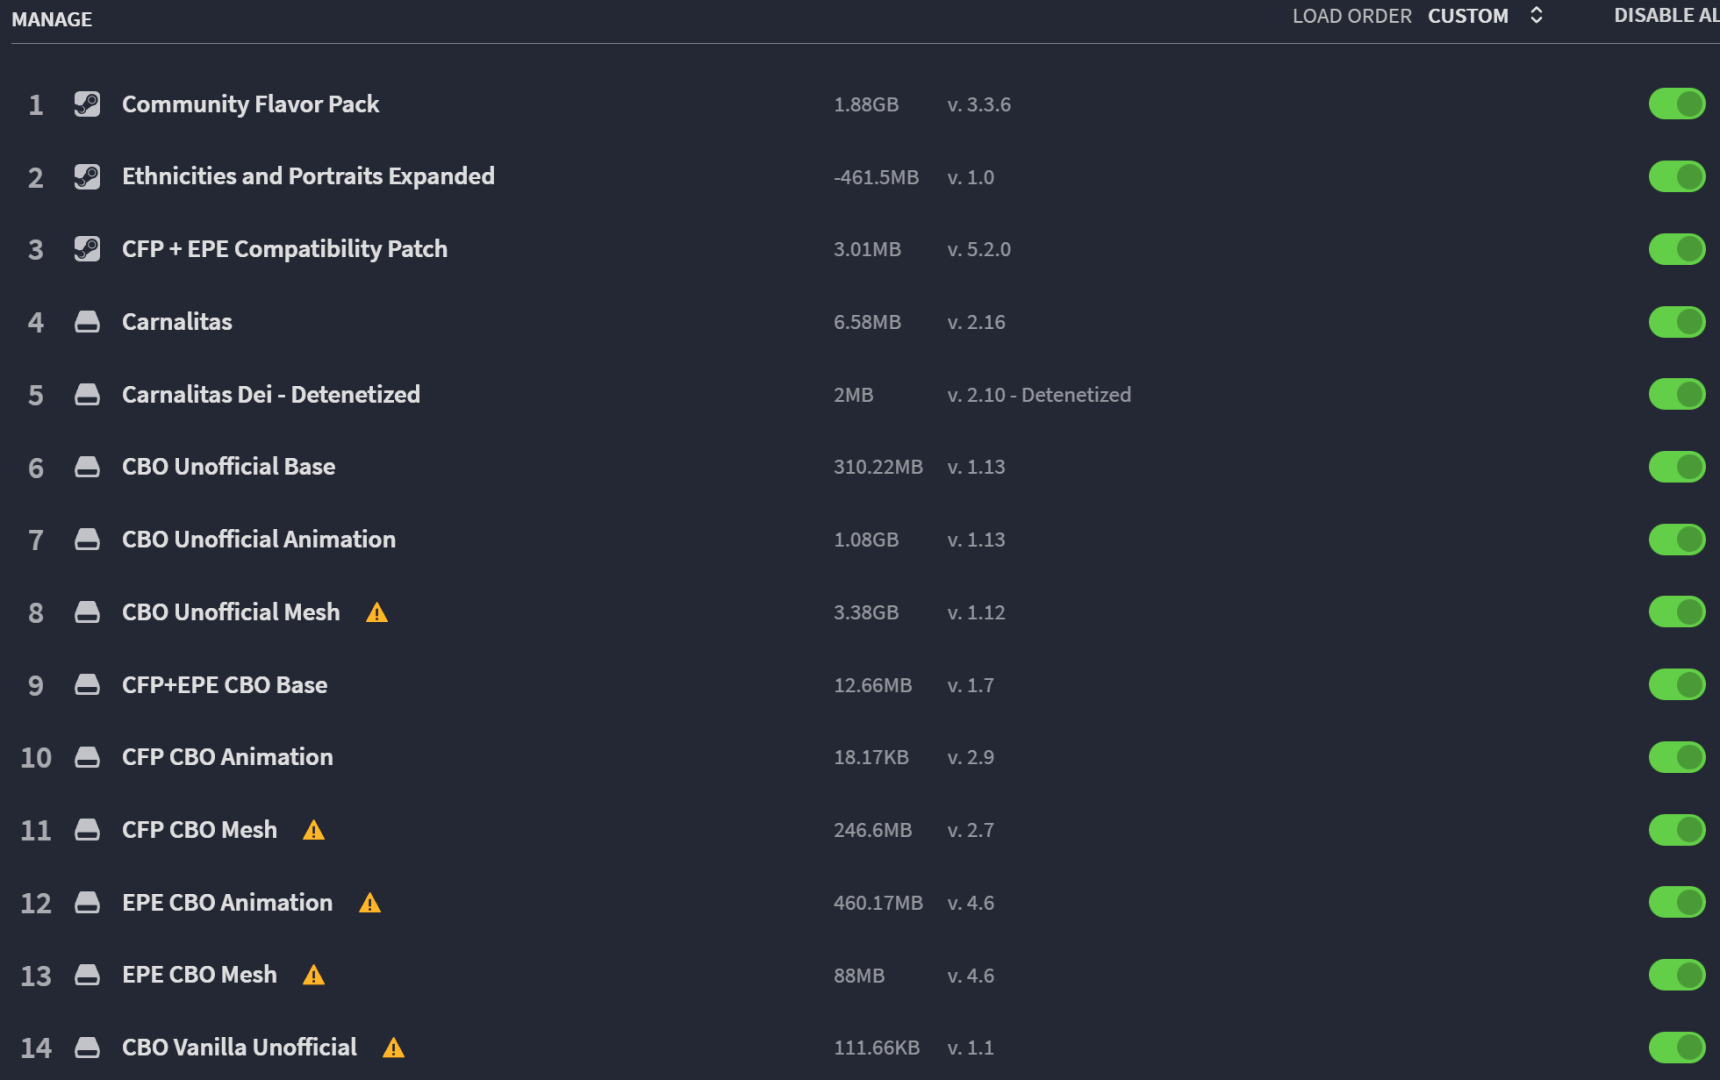Click Steam icon for CFP + EPE Compatibility Patch
This screenshot has height=1080, width=1720.
(87, 249)
